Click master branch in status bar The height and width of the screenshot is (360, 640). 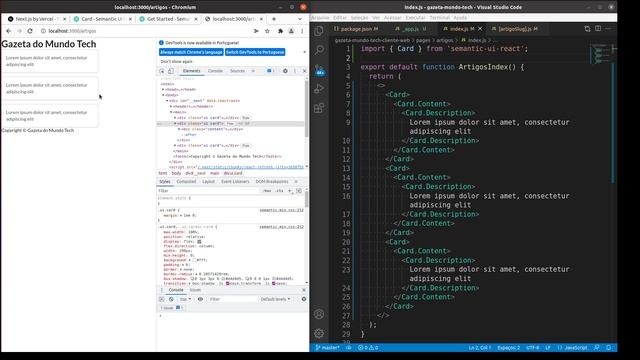click(x=328, y=348)
